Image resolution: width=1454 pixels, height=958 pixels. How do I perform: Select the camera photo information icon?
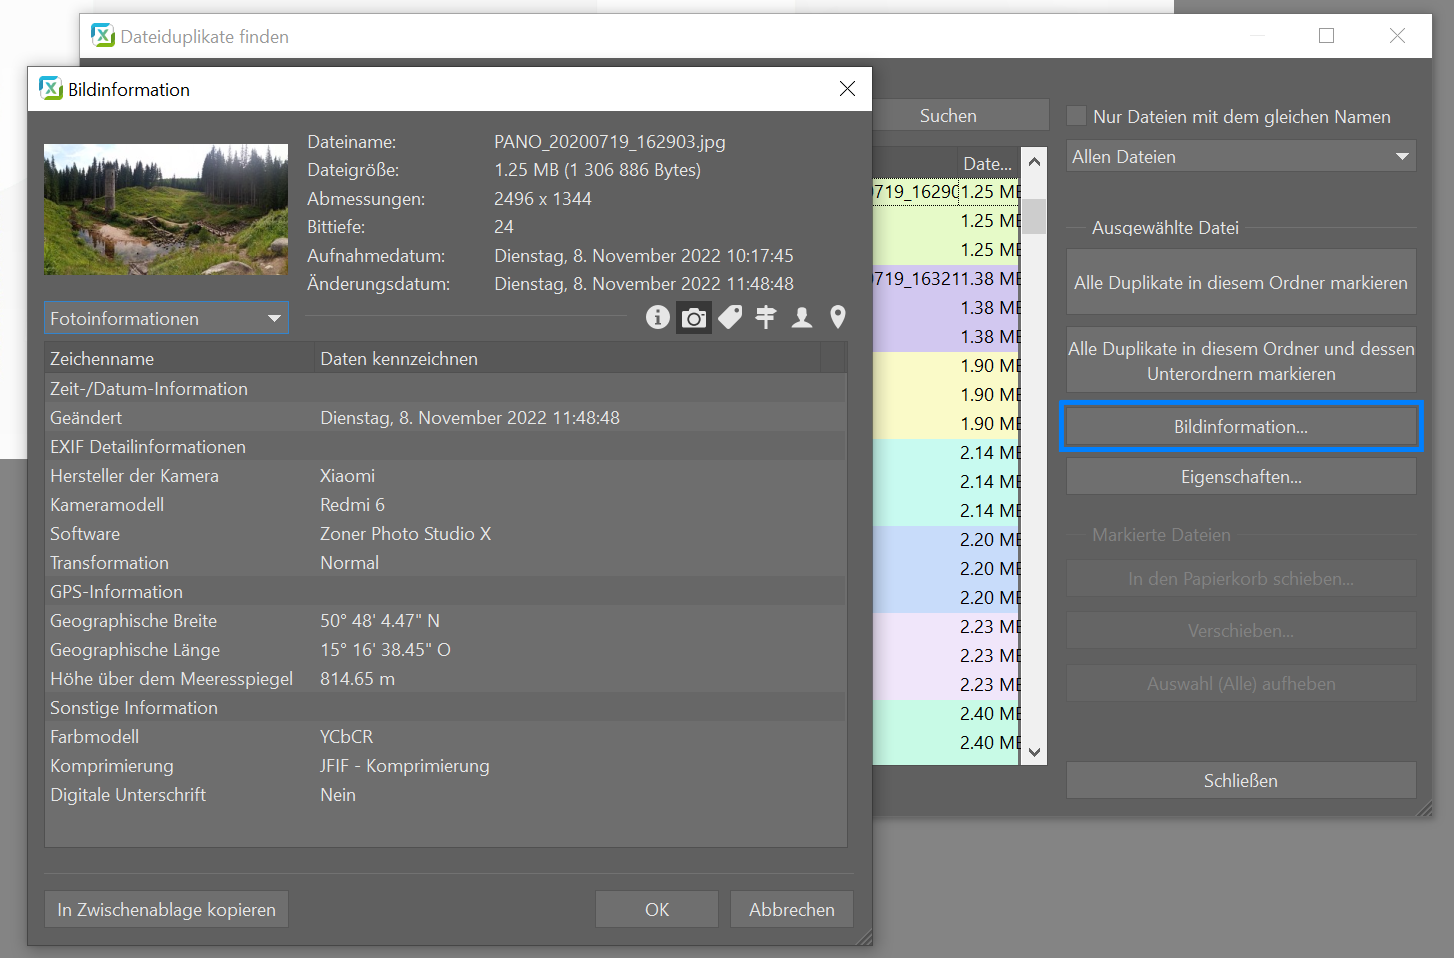[694, 318]
